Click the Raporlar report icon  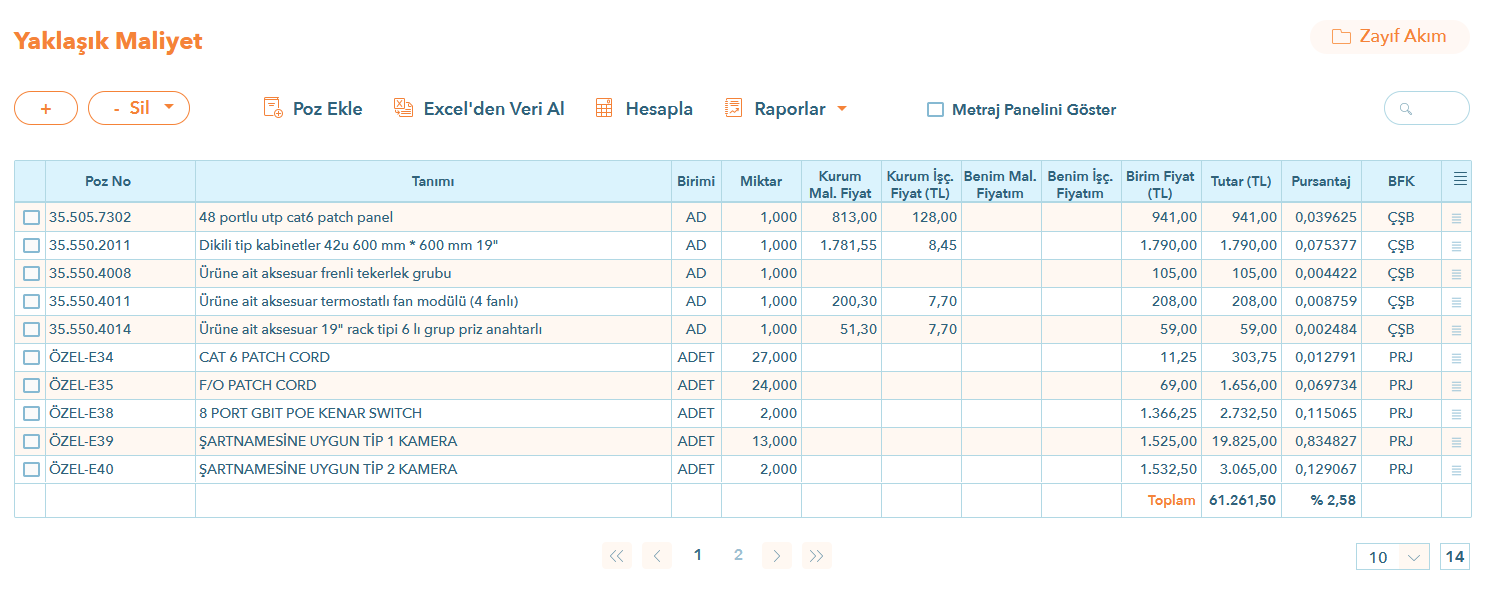pos(734,109)
